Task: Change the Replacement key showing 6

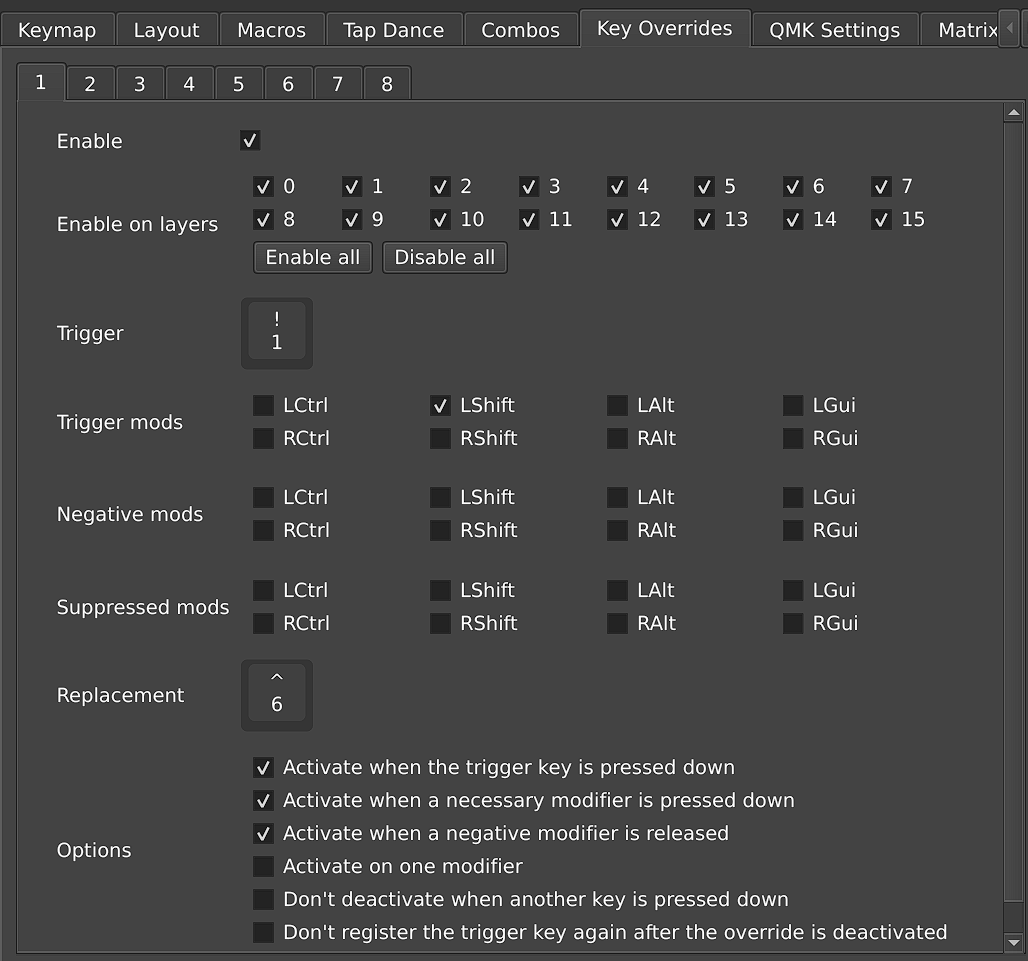Action: tap(277, 695)
